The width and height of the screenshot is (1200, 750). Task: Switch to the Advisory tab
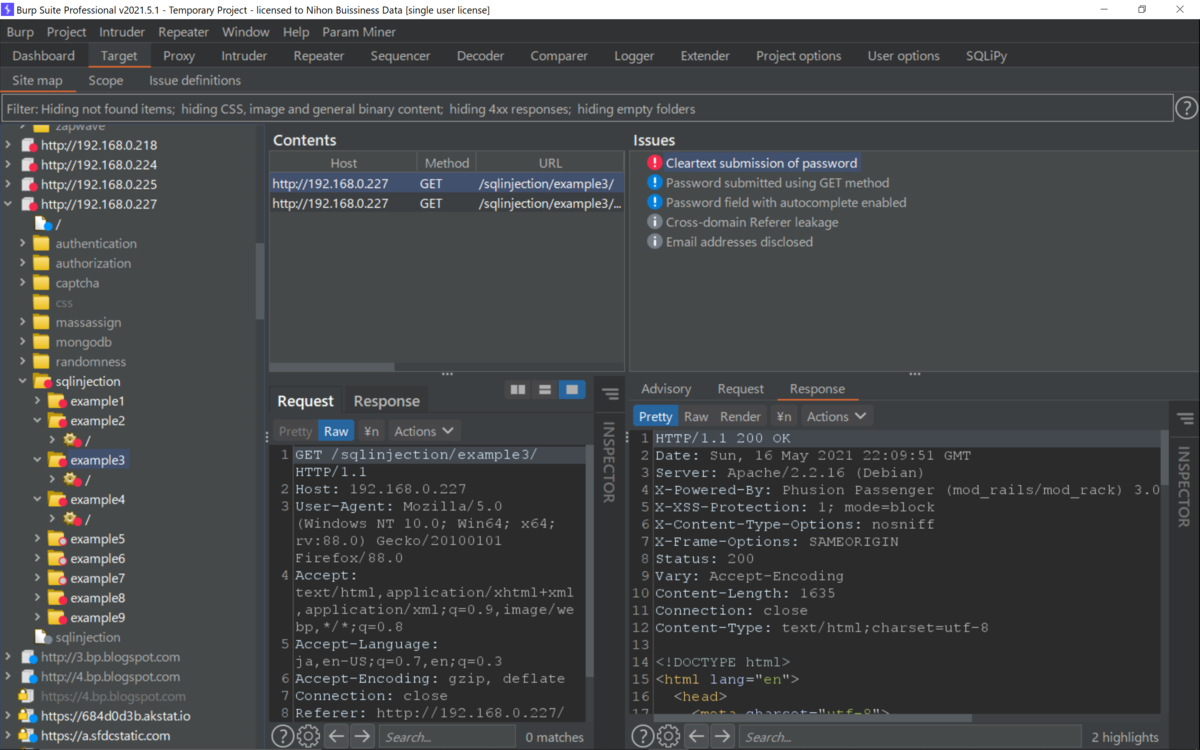pos(666,389)
